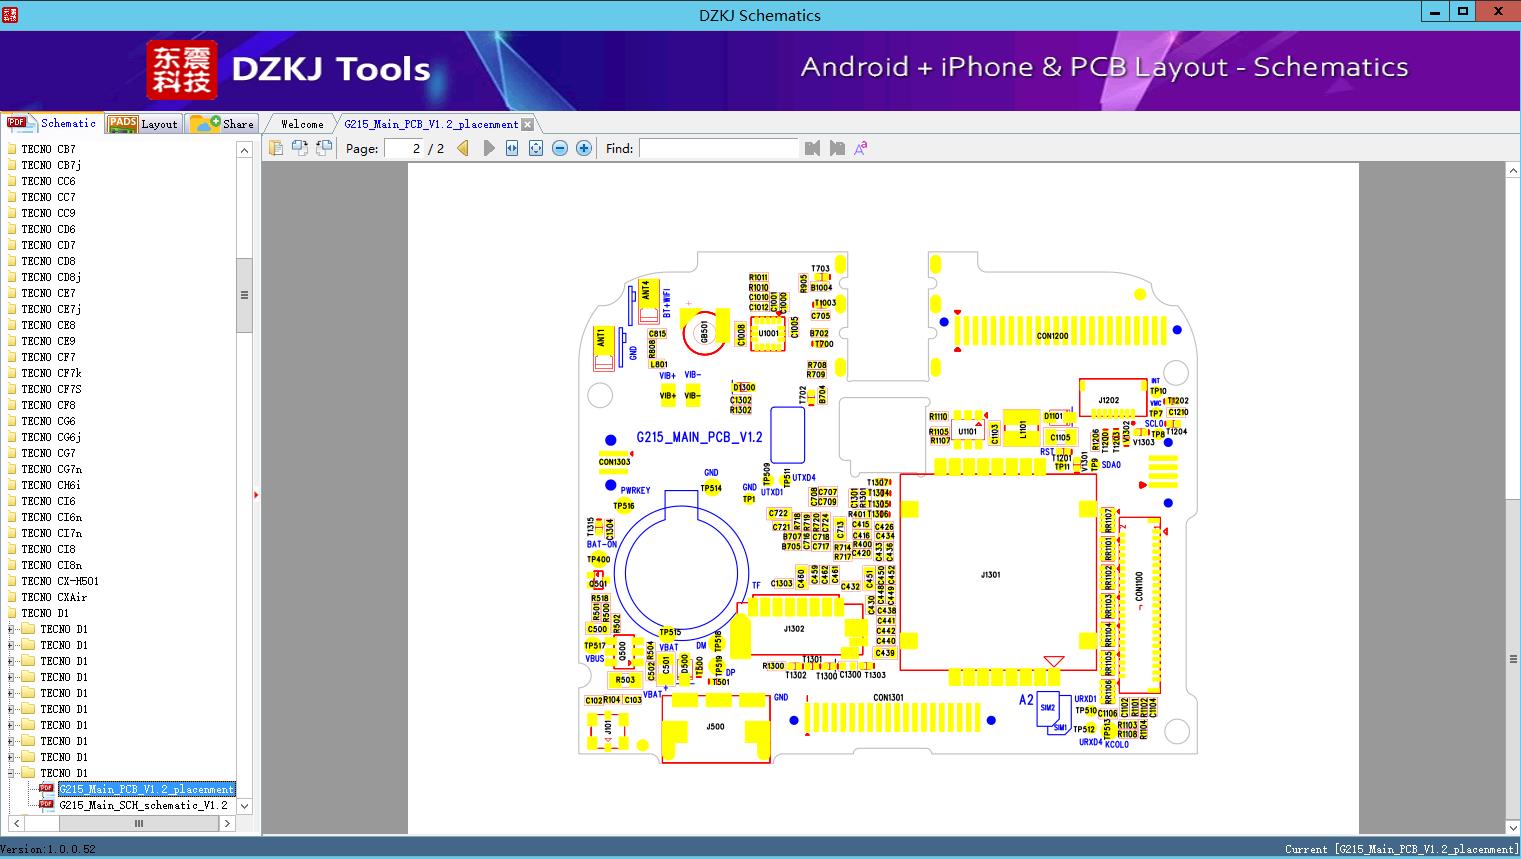Click the find next icon
The image size is (1521, 859).
tap(837, 148)
